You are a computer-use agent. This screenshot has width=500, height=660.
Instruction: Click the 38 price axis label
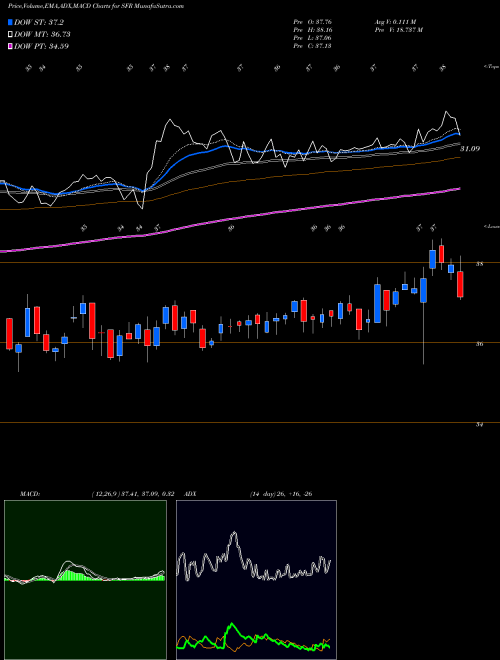point(479,264)
